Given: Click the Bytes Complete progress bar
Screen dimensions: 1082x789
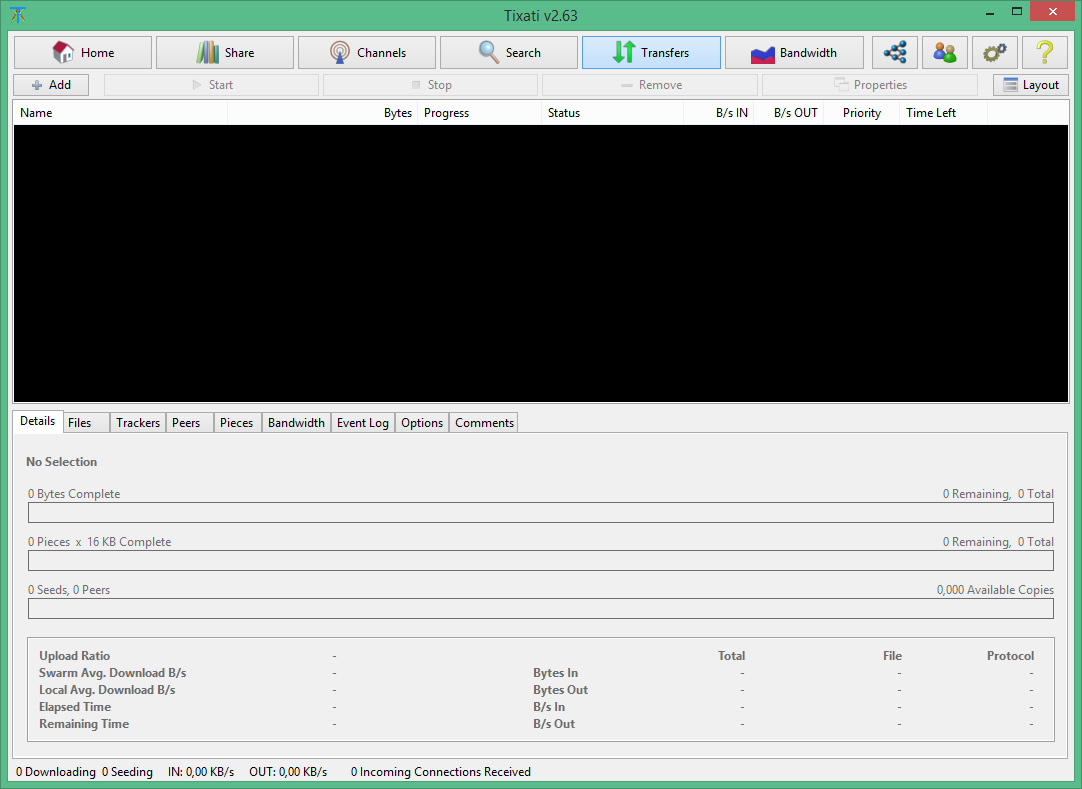Looking at the screenshot, I should click(540, 513).
